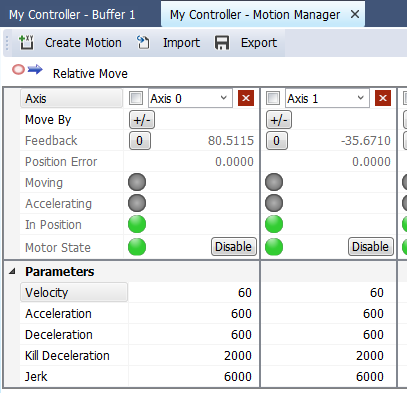The width and height of the screenshot is (407, 393).
Task: Collapse the Parameters section
Action: [x=12, y=271]
